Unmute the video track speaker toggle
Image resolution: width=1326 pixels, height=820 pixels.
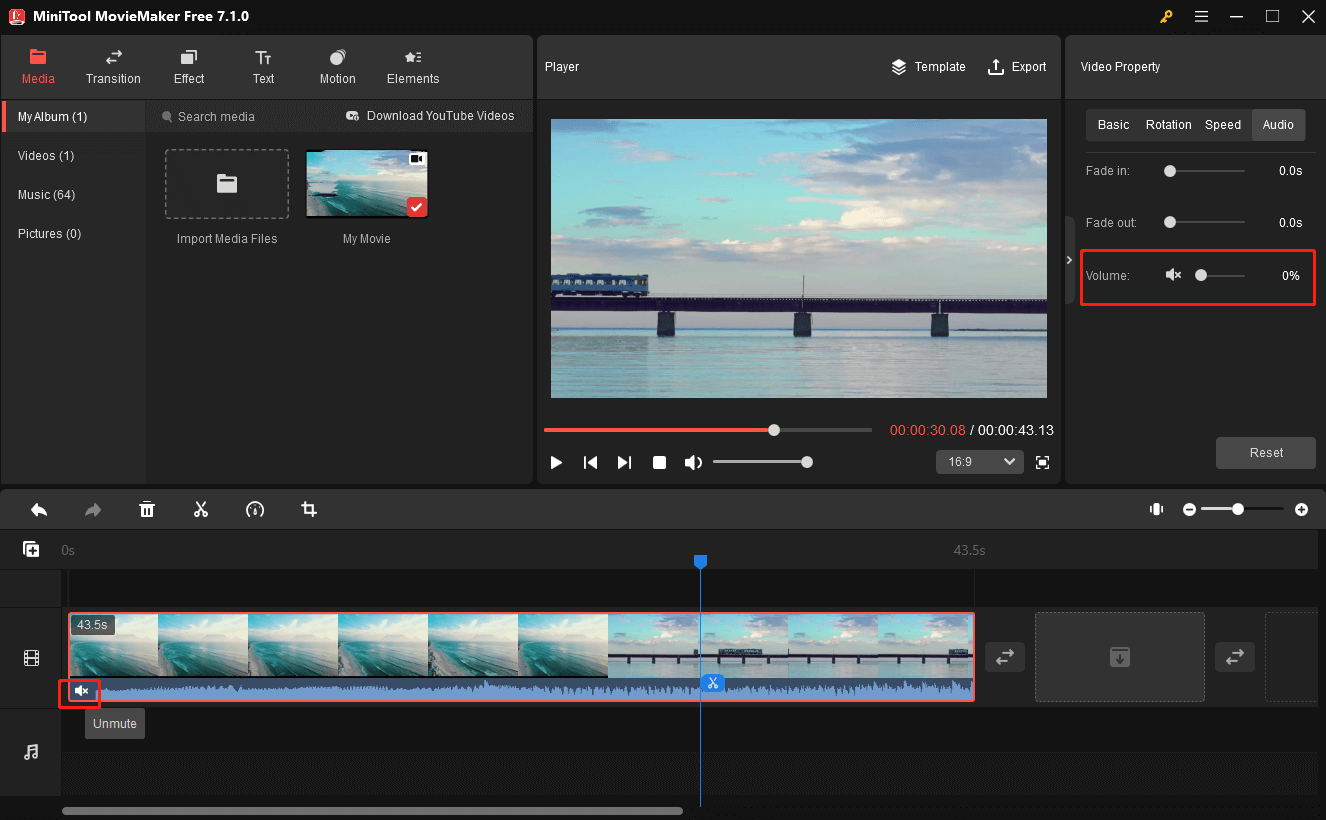coord(80,691)
